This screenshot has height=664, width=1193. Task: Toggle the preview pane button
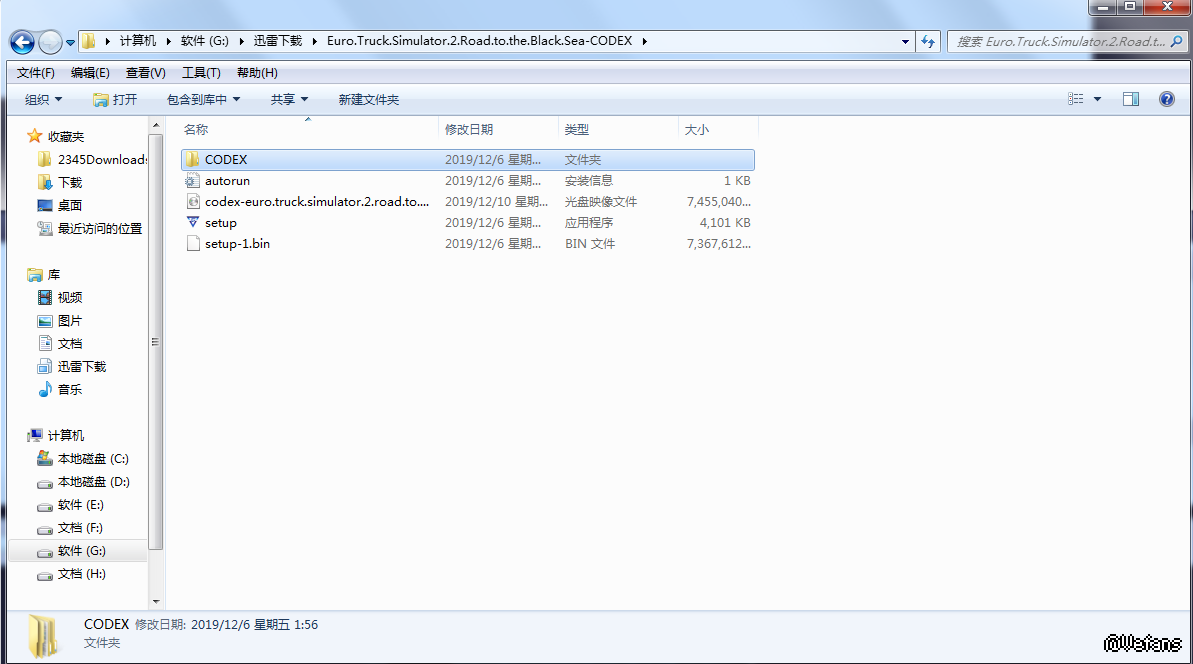[1131, 100]
